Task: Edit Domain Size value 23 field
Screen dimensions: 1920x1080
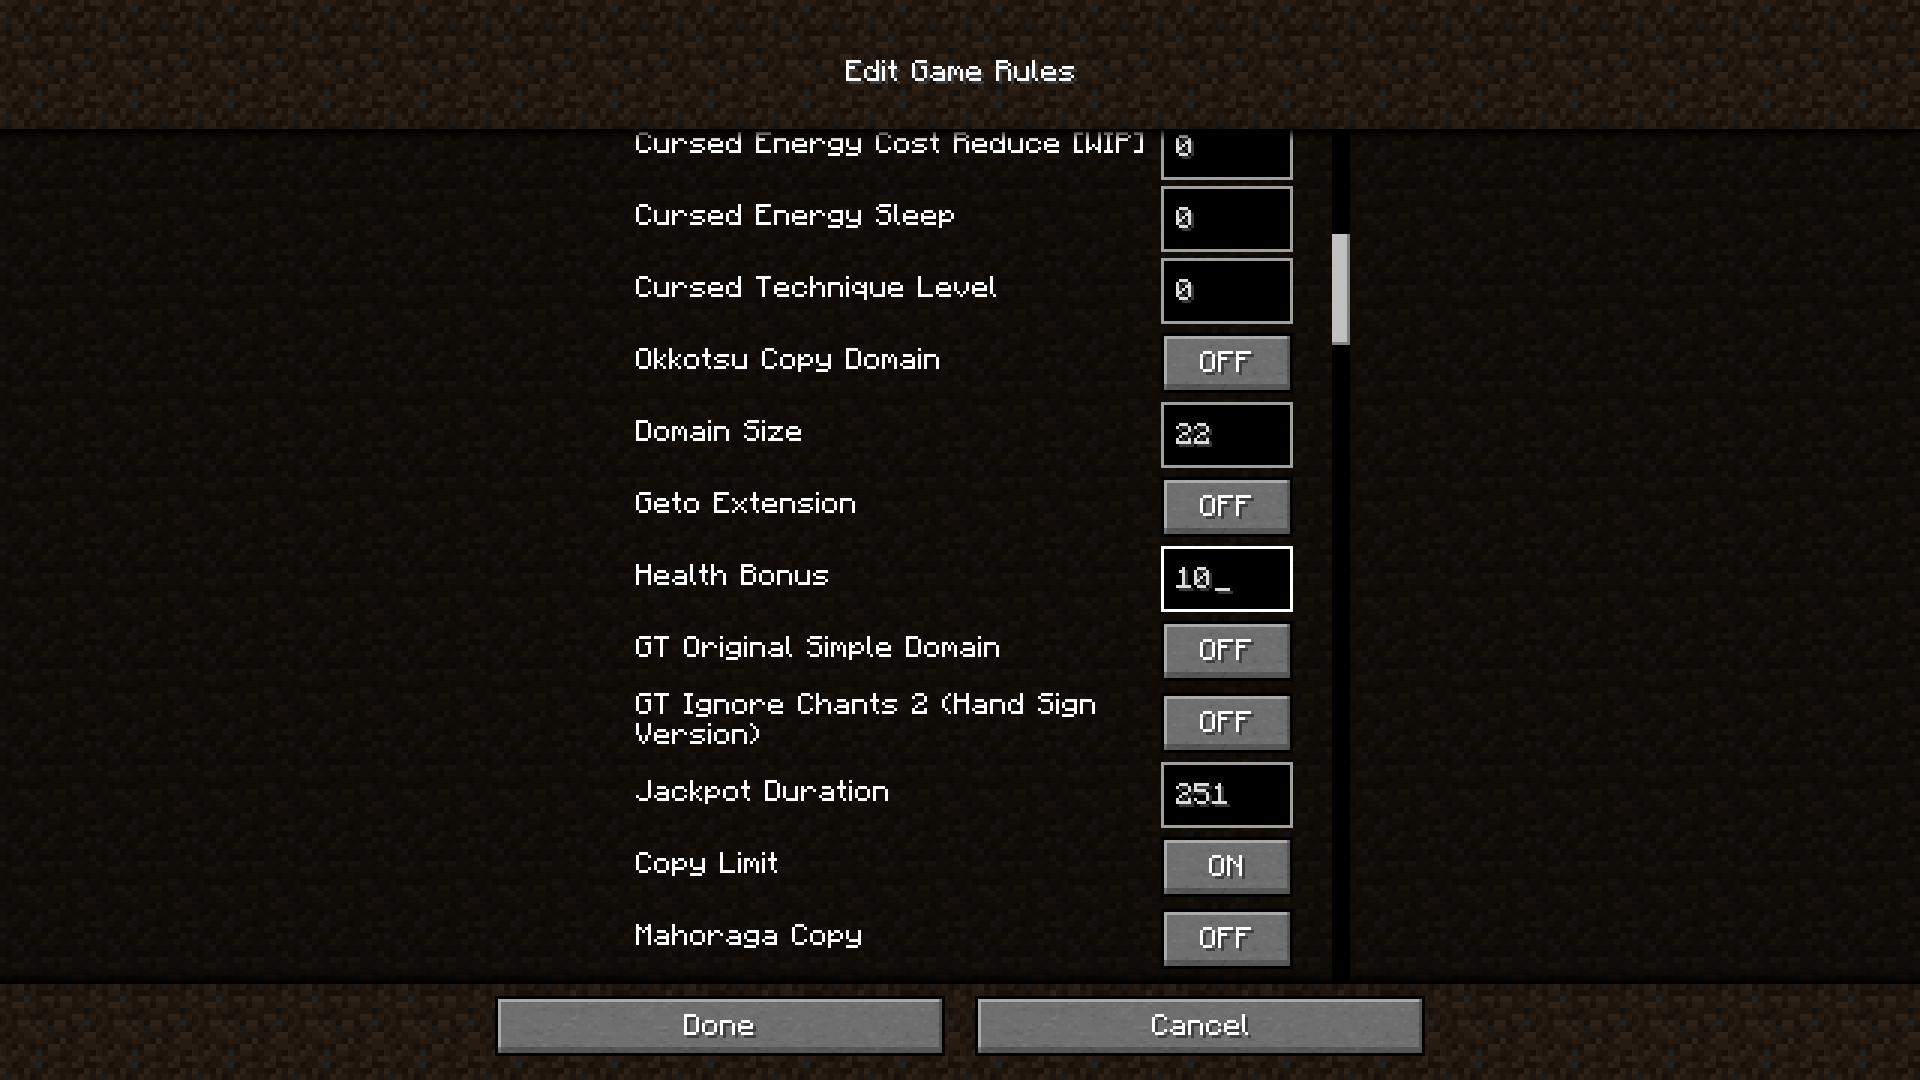Action: coord(1225,434)
